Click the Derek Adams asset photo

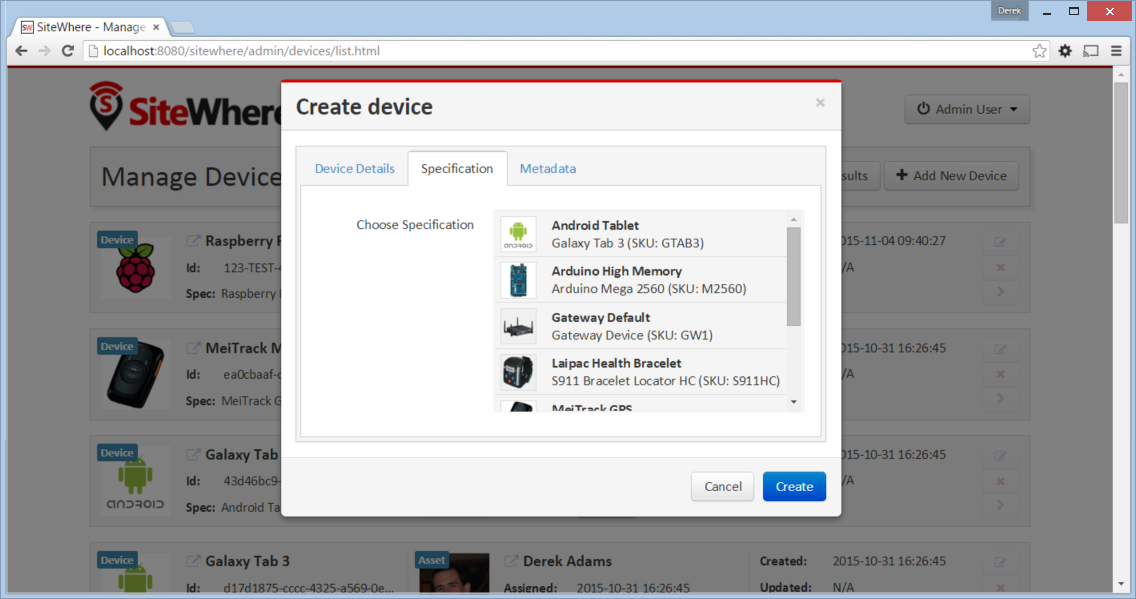point(453,574)
